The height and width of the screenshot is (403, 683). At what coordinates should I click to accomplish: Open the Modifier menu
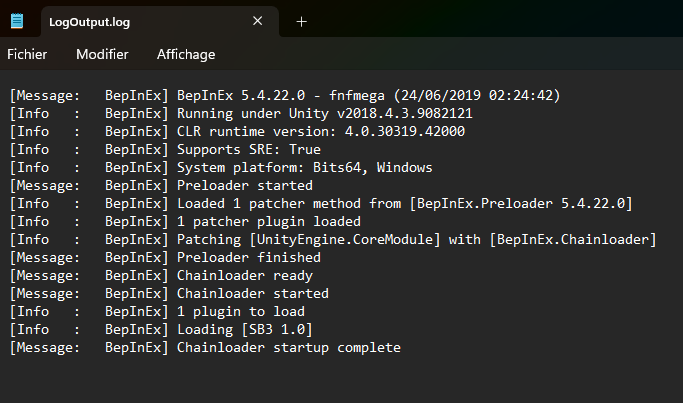click(x=102, y=54)
